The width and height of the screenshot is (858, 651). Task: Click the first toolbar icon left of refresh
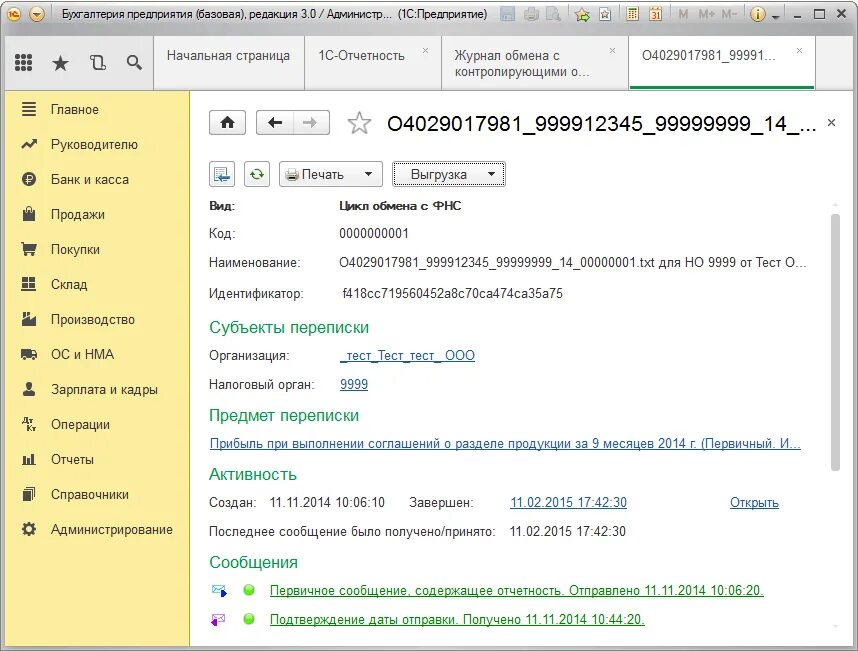tap(222, 175)
